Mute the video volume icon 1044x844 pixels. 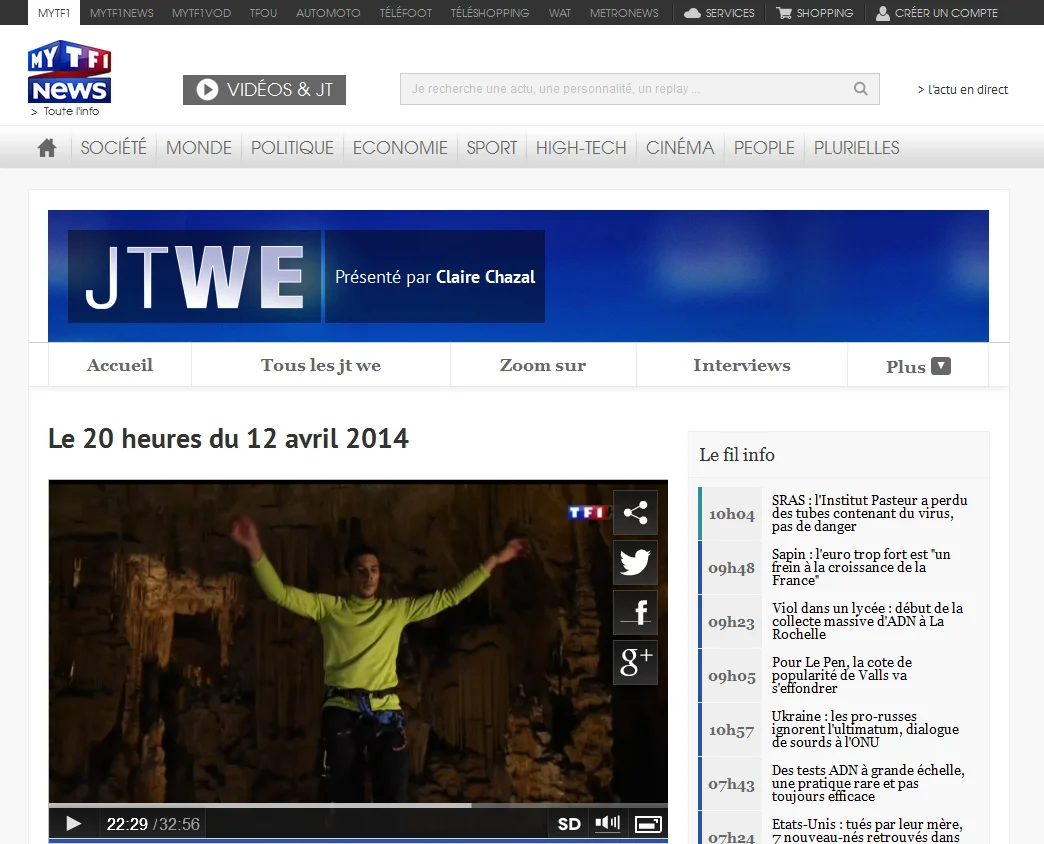pos(607,823)
